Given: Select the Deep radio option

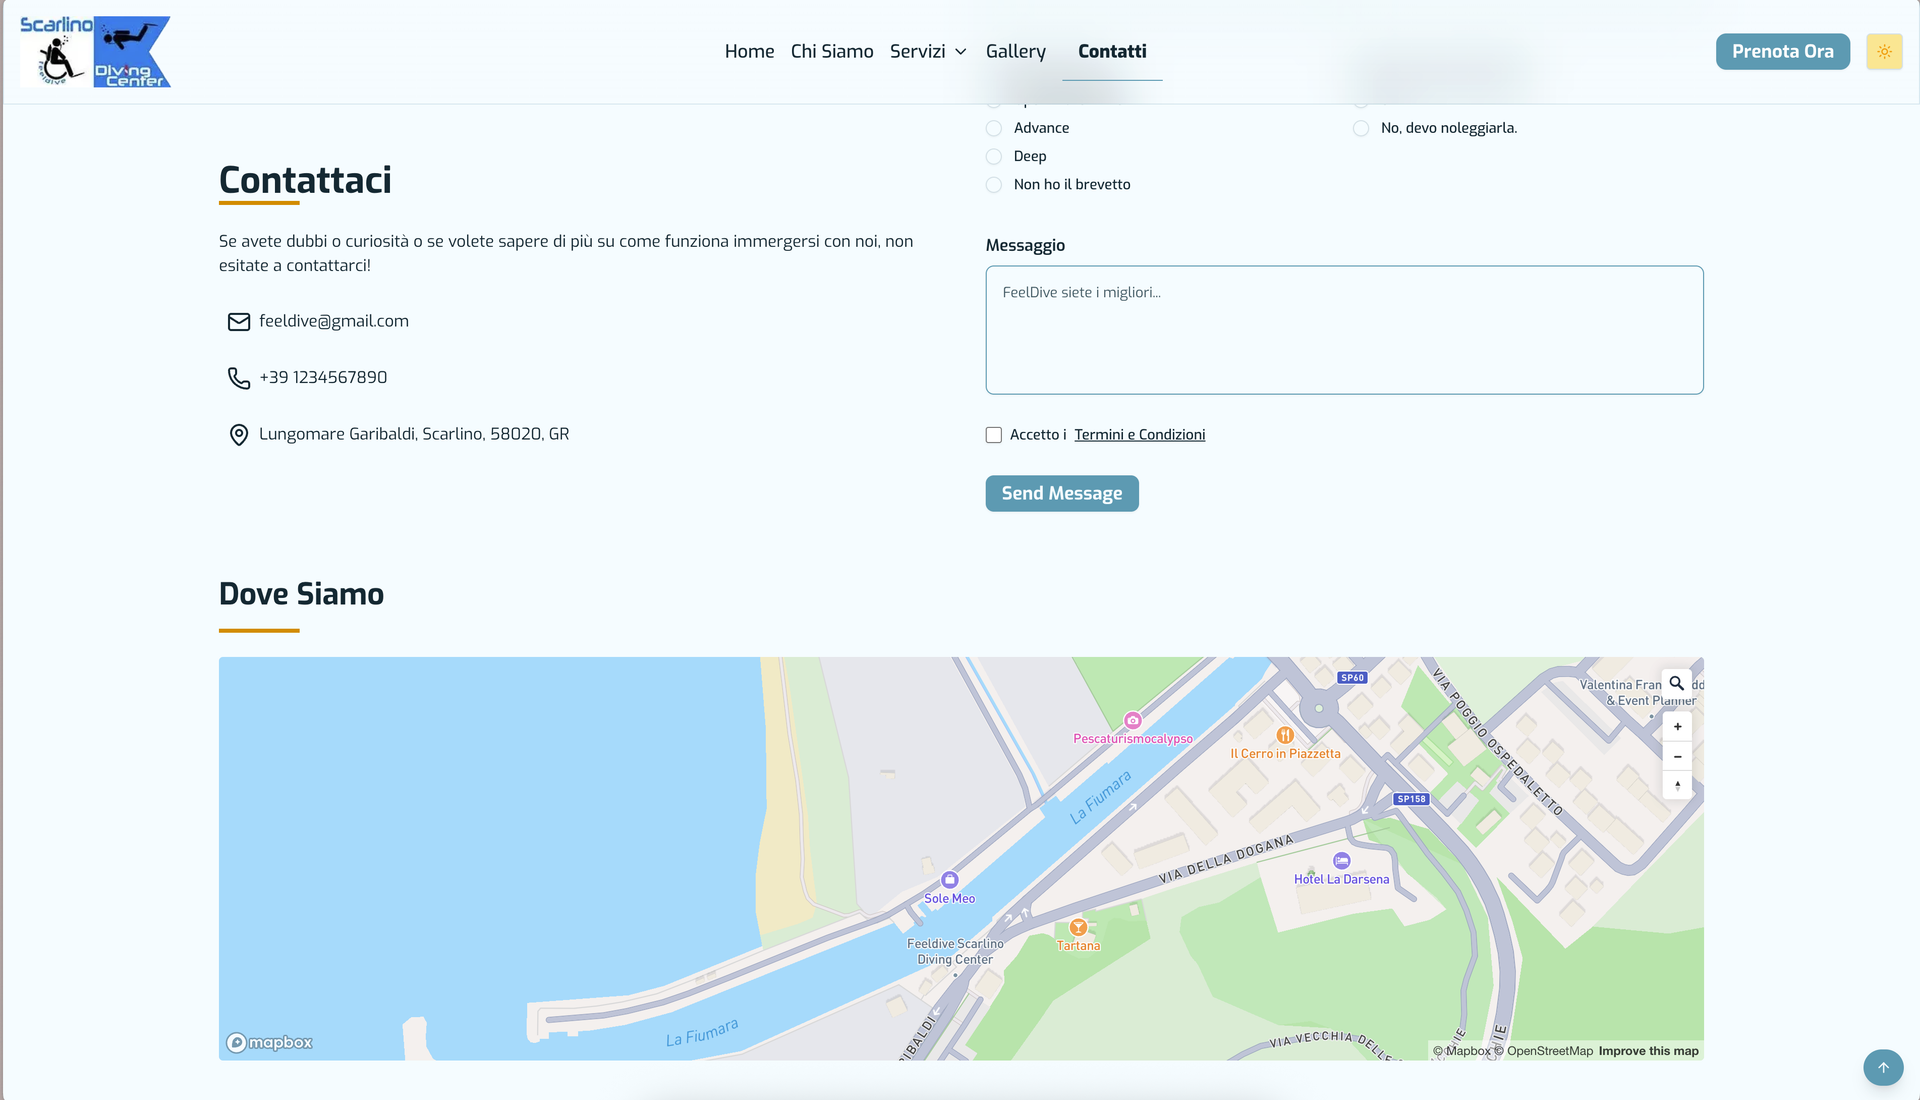Looking at the screenshot, I should pyautogui.click(x=994, y=157).
